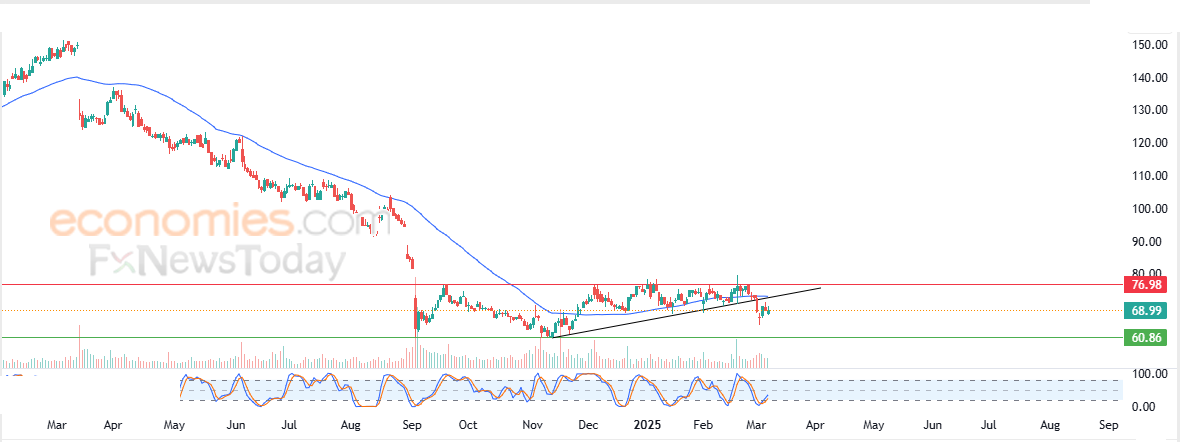This screenshot has width=1184, height=442.
Task: Click the 130.00 price axis label
Action: (x=1150, y=110)
